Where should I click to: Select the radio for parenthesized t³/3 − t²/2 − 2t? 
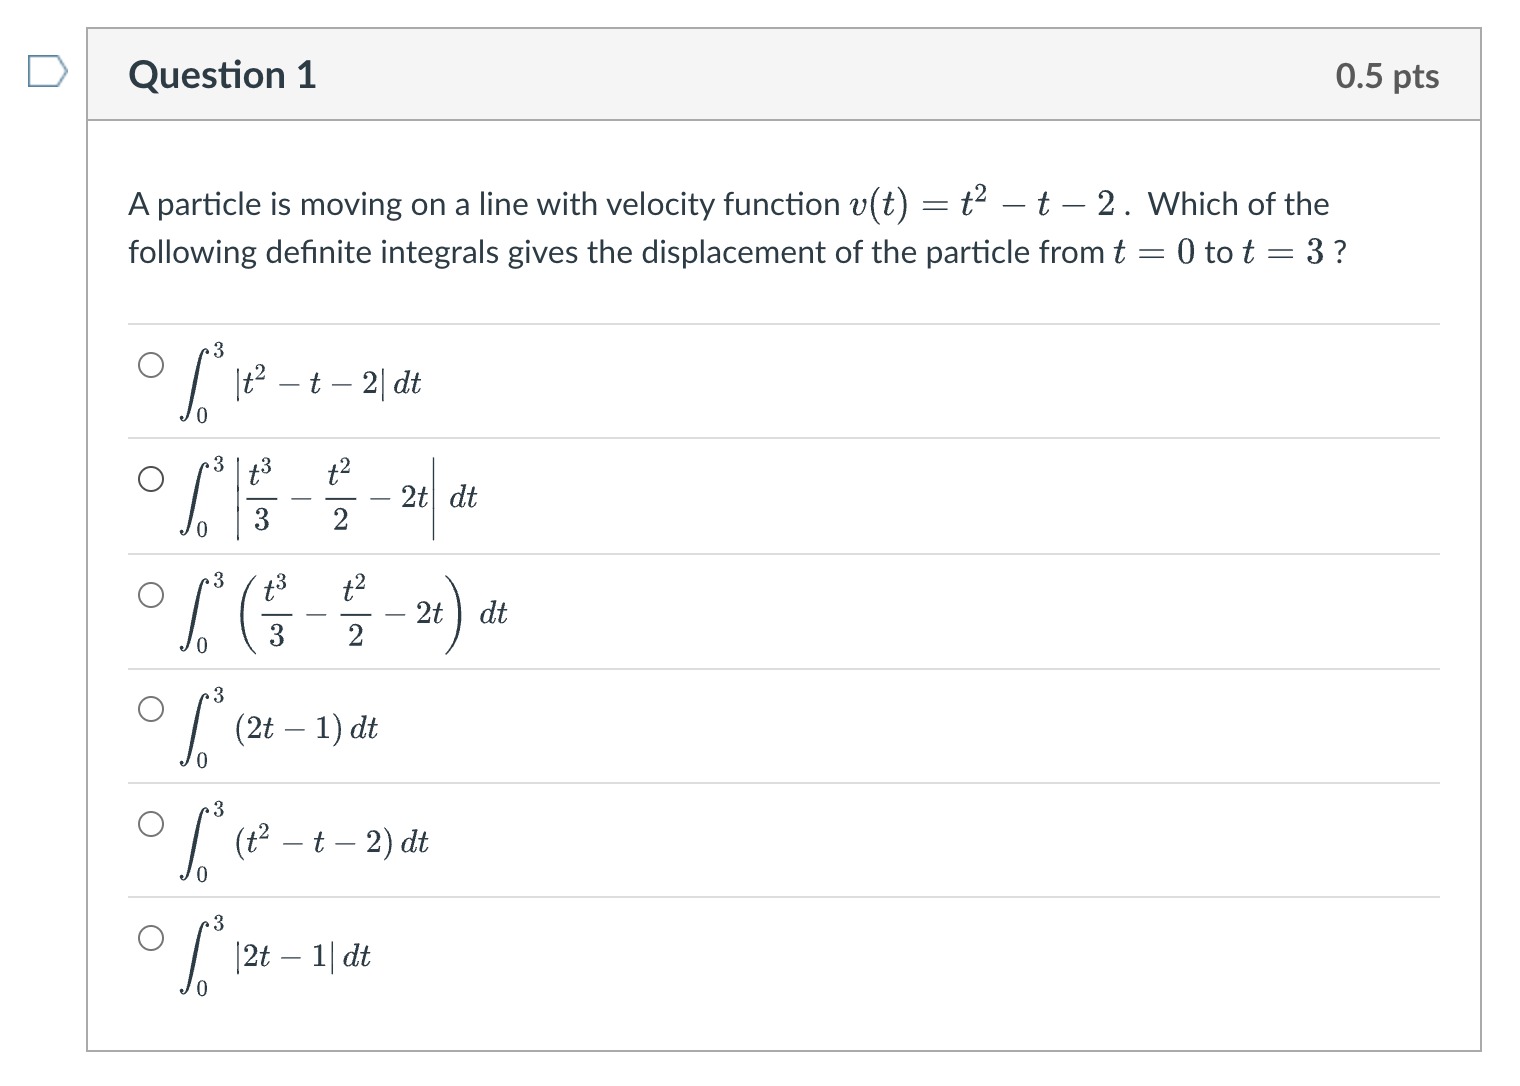click(150, 595)
